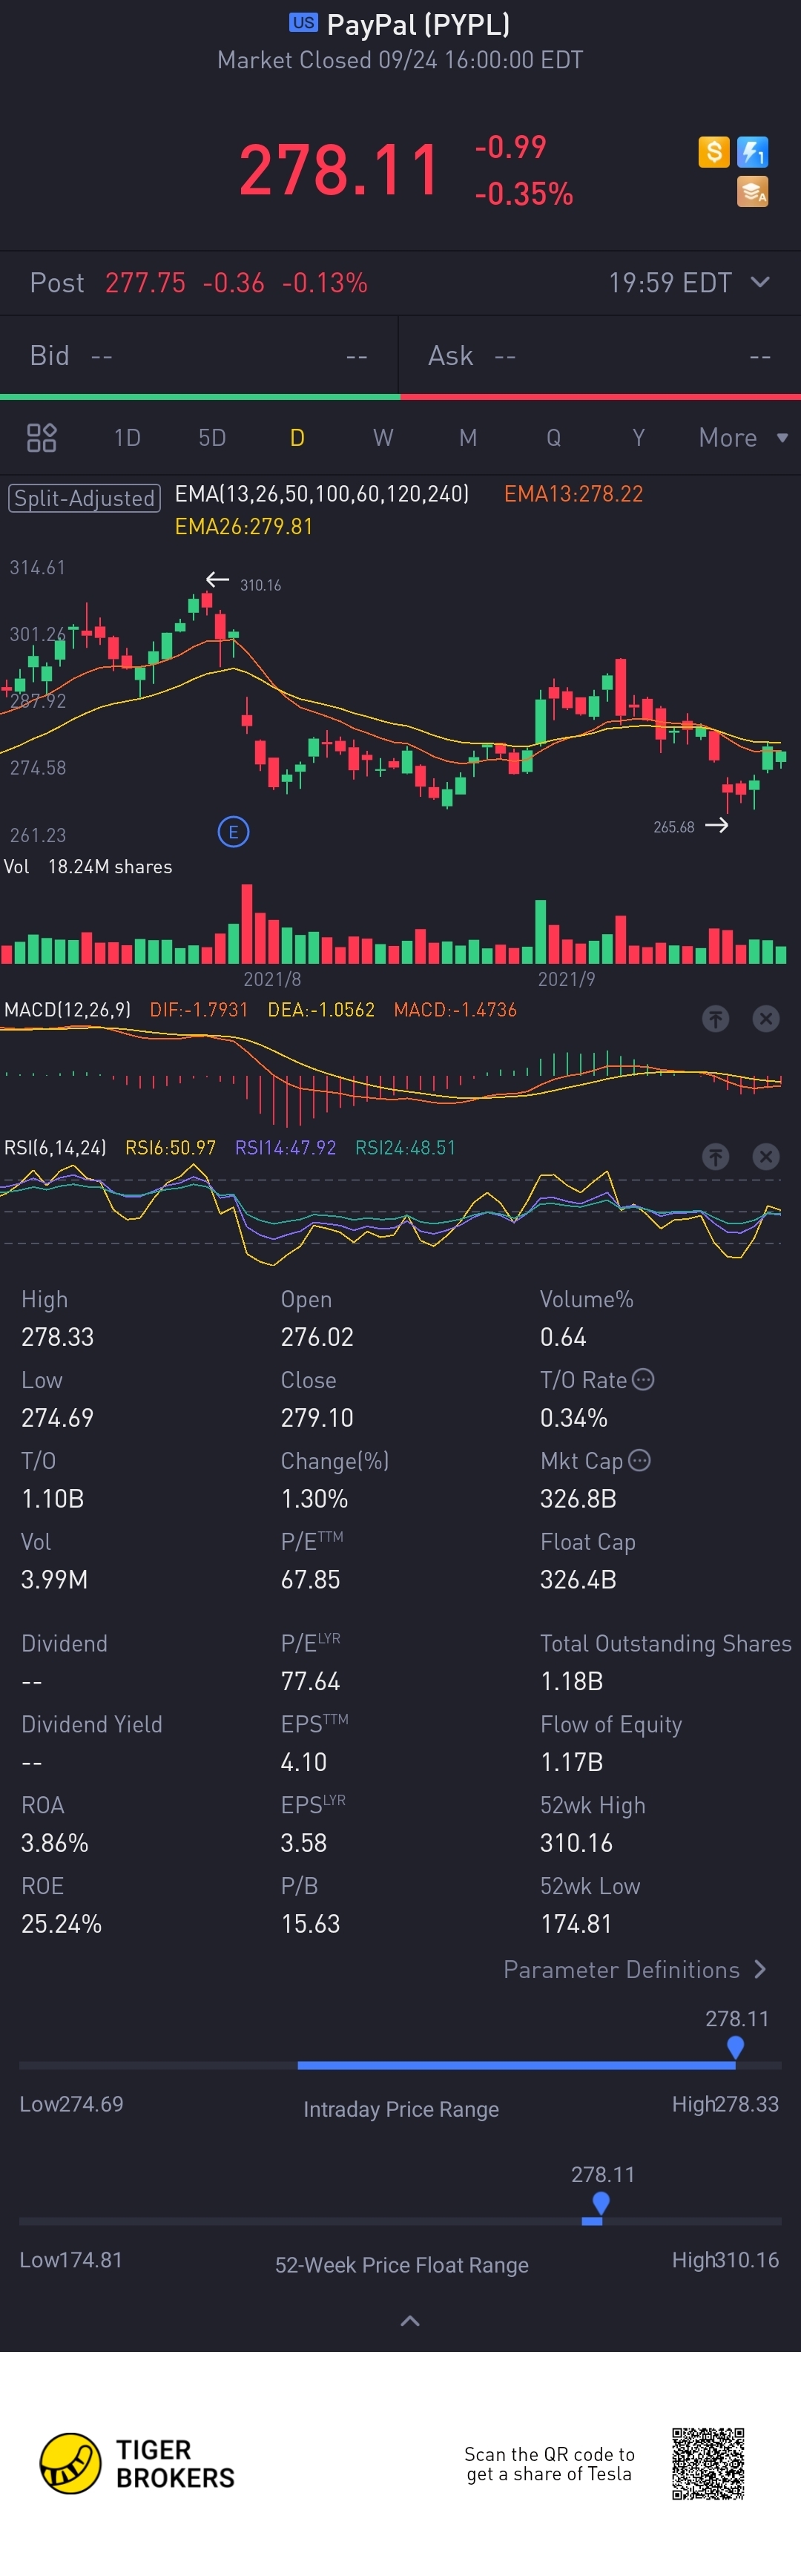Viewport: 801px width, 2576px height.
Task: Tap the tan stacked layers icon
Action: point(752,191)
